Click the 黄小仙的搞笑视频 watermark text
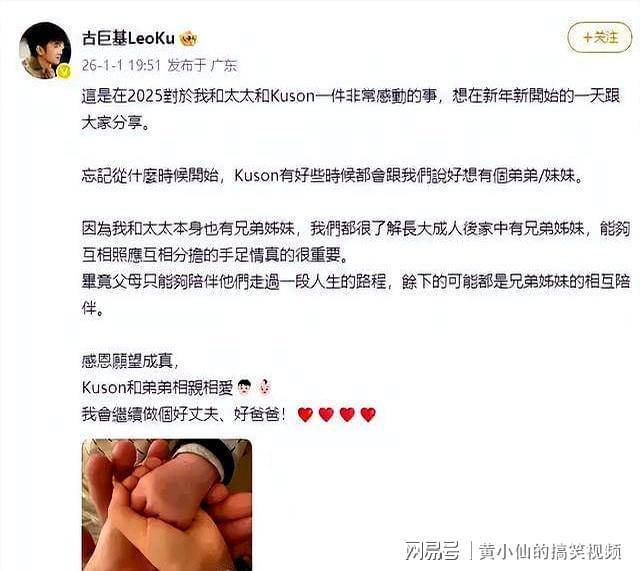Image resolution: width=640 pixels, height=571 pixels. click(x=551, y=551)
